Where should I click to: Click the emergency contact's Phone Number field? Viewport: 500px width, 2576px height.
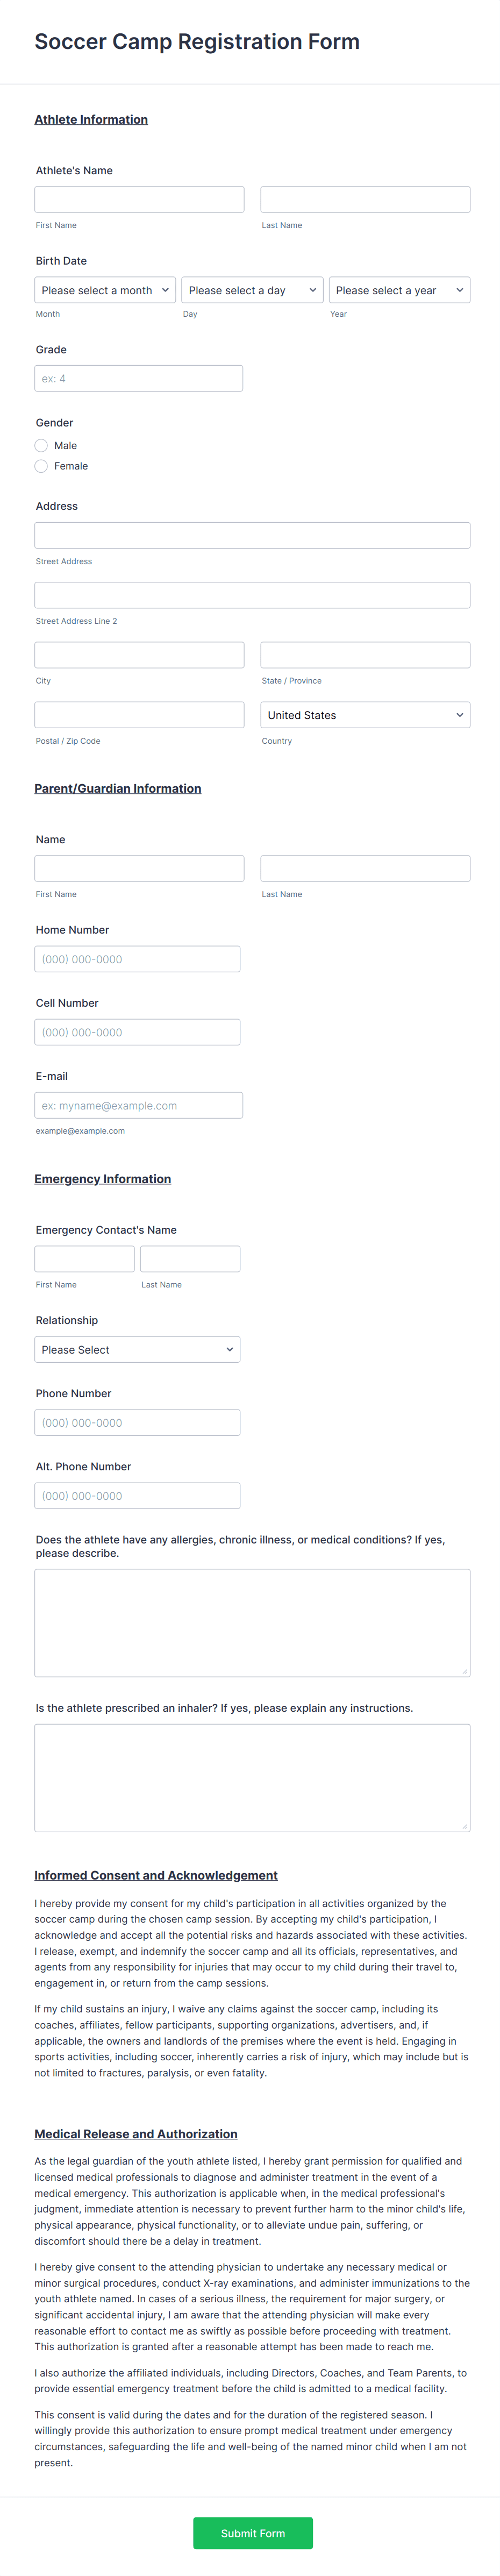click(x=137, y=1422)
